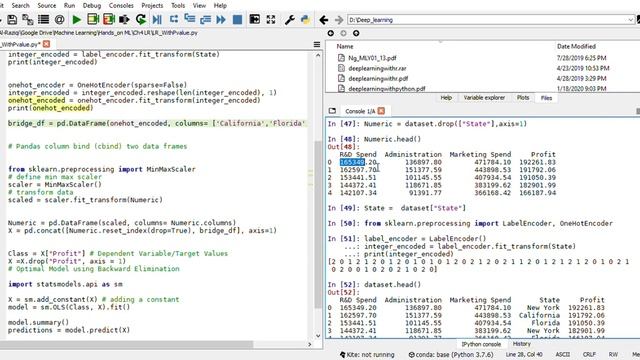
Task: Click the Files pane parent-folder icon
Action: [x=356, y=33]
